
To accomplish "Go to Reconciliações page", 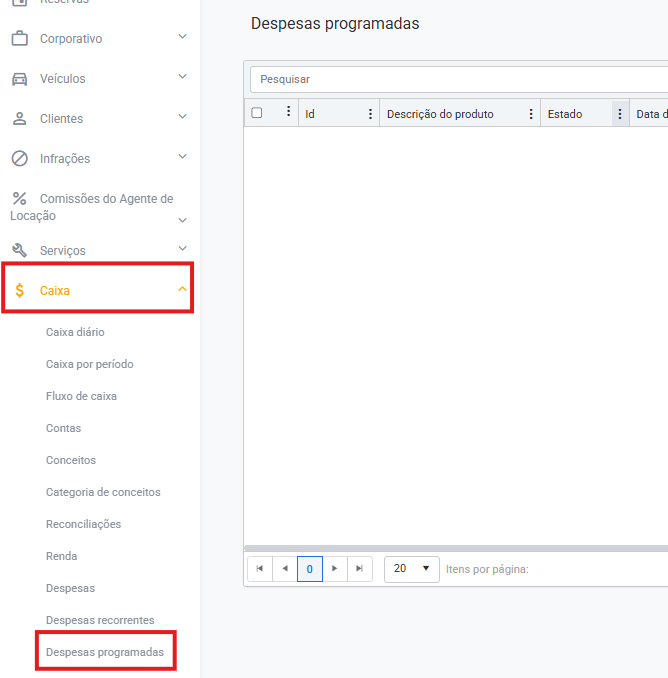I will coord(83,524).
